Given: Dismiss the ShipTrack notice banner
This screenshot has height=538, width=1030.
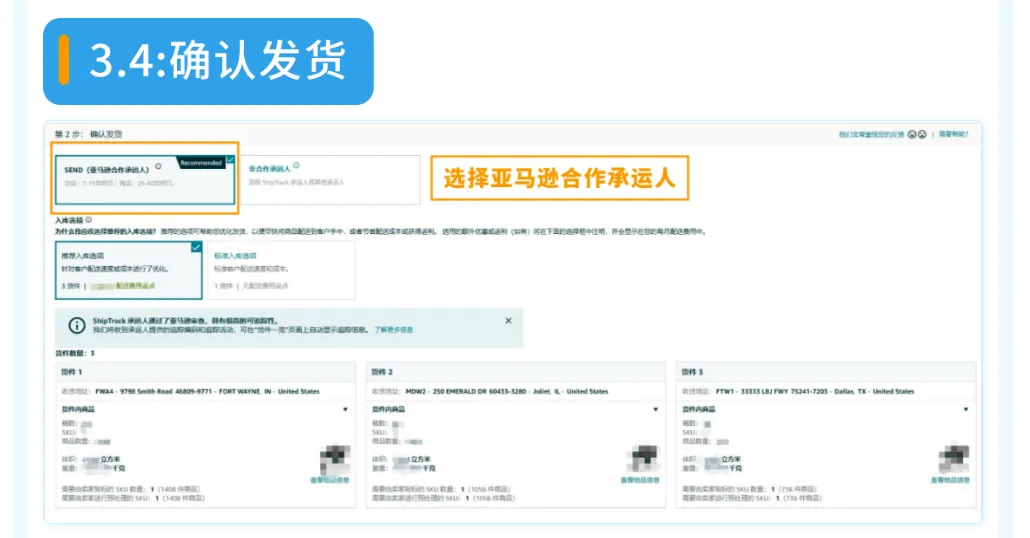Looking at the screenshot, I should [508, 321].
